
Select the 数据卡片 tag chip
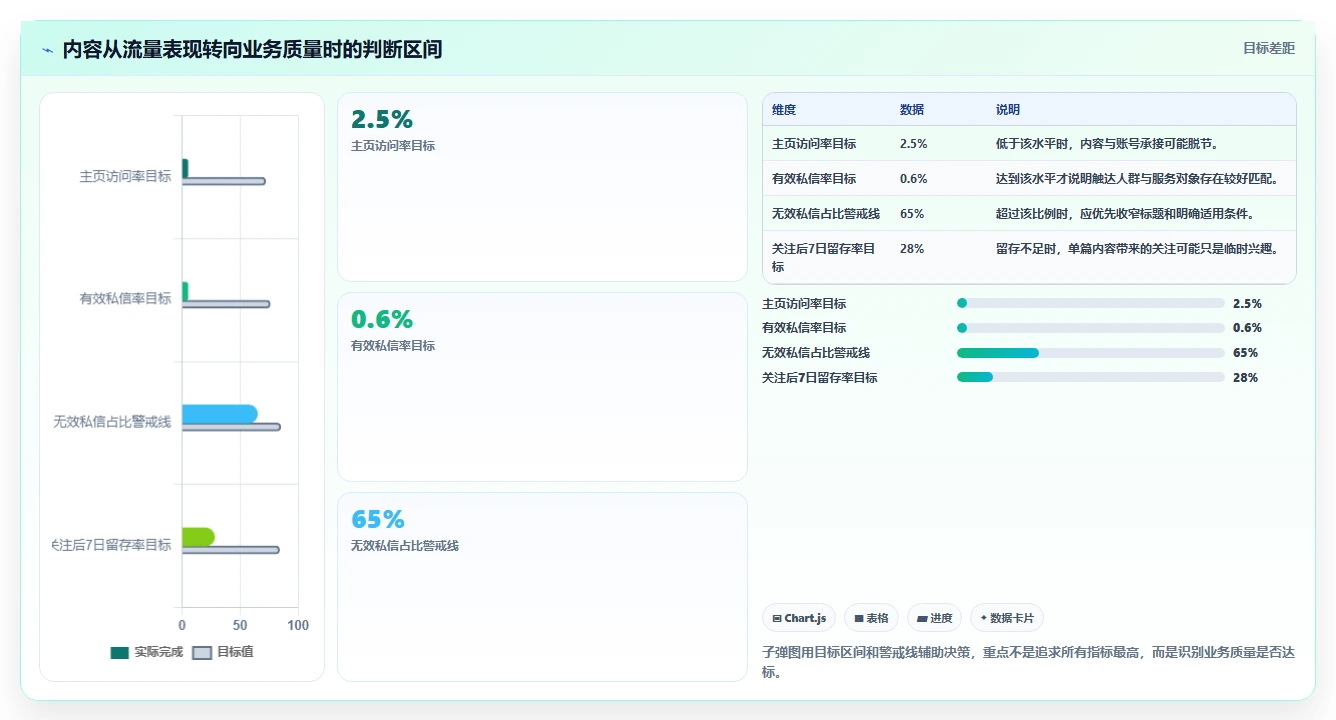pos(1006,618)
